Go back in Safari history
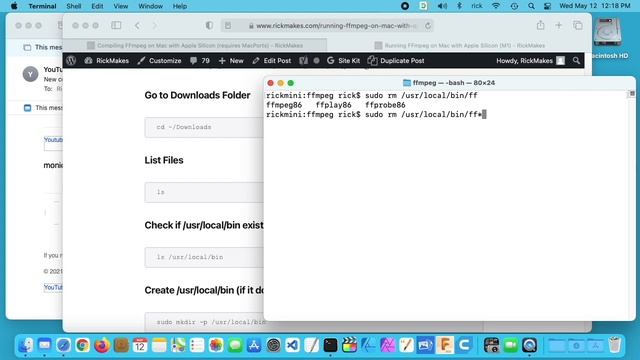The height and width of the screenshot is (360, 640). (x=137, y=25)
